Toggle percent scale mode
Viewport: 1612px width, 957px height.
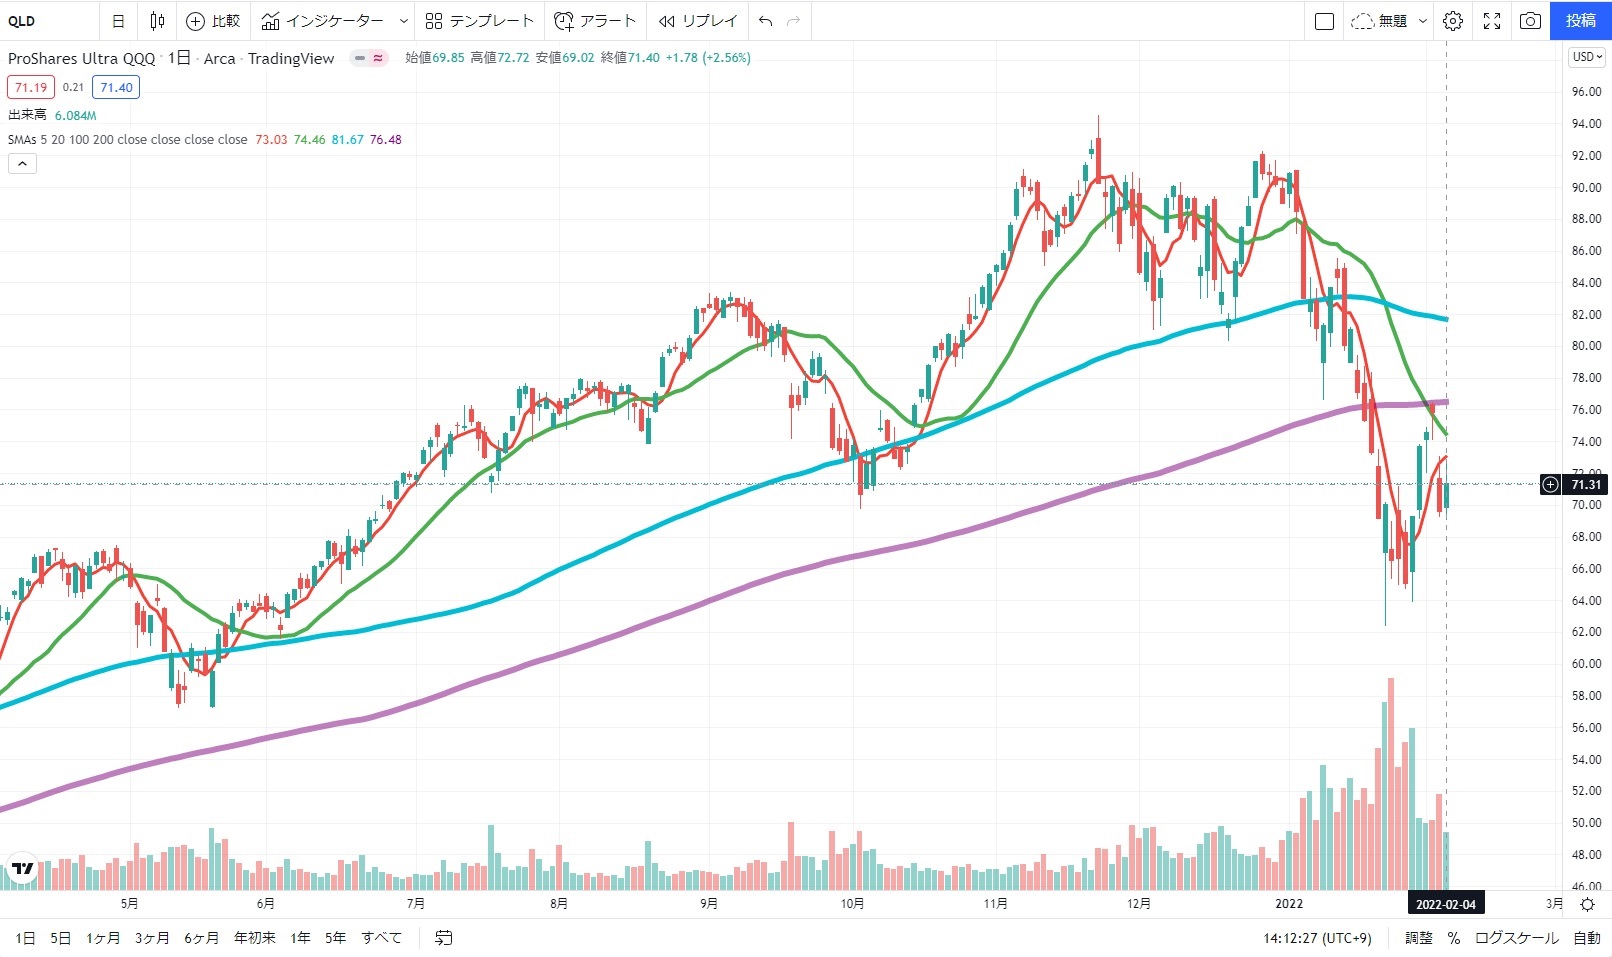[1453, 937]
